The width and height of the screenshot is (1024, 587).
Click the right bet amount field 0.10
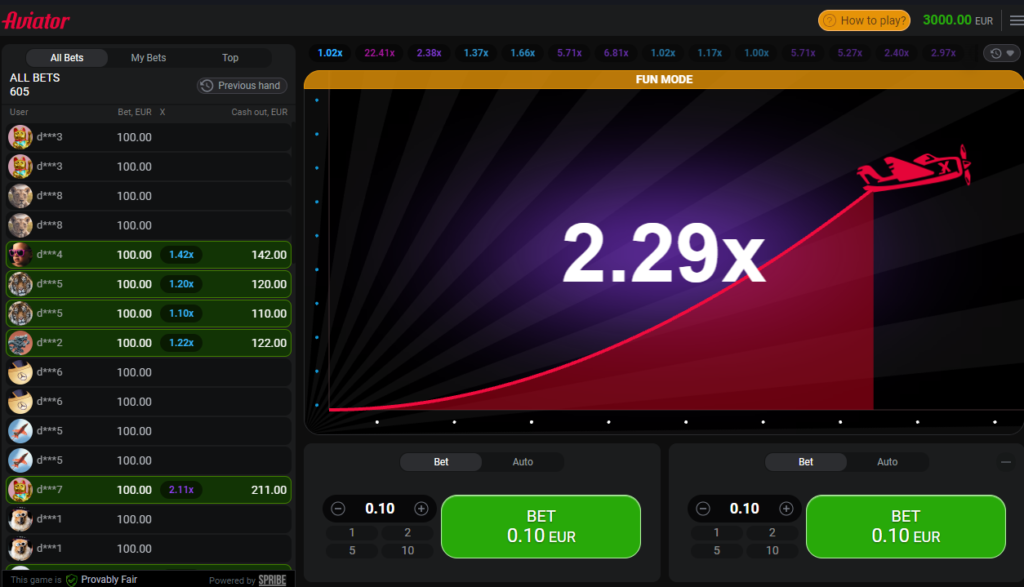(744, 509)
